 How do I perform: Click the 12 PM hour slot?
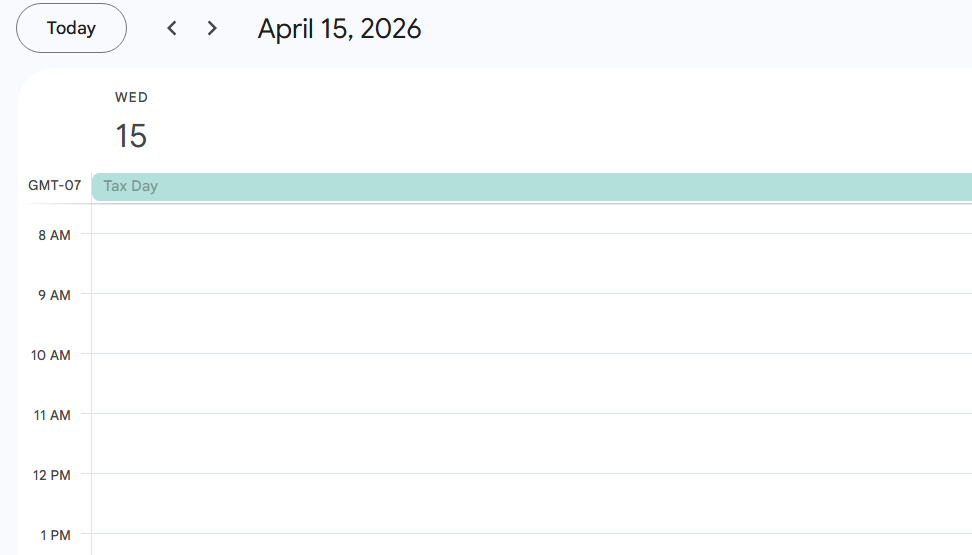coord(530,503)
